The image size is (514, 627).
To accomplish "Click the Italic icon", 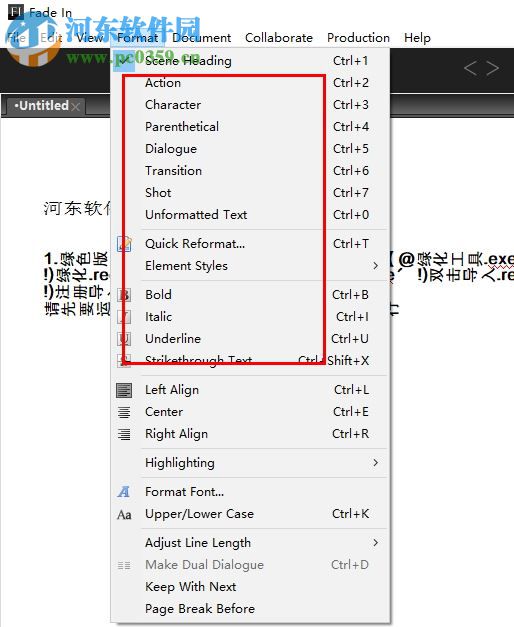I will click(x=124, y=317).
